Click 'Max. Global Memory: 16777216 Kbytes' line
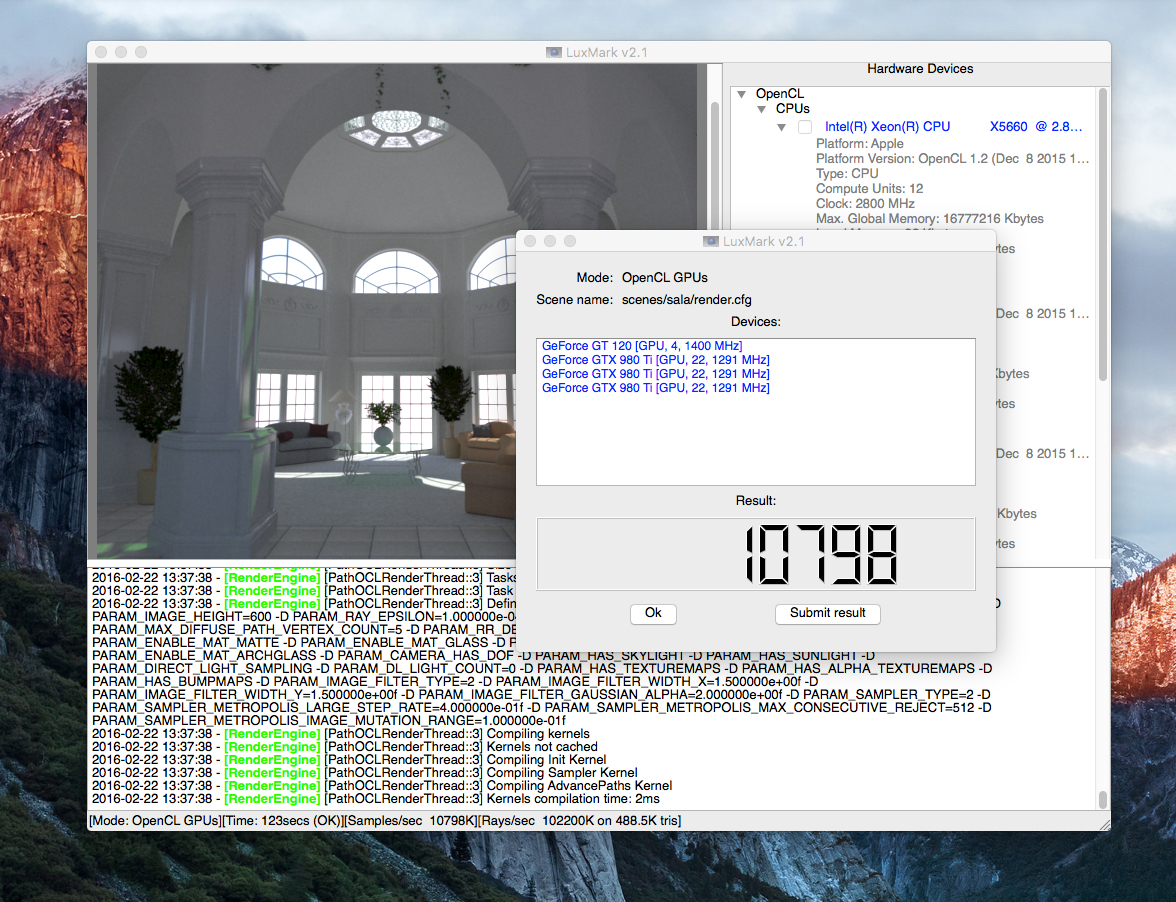Image resolution: width=1176 pixels, height=902 pixels. point(929,219)
